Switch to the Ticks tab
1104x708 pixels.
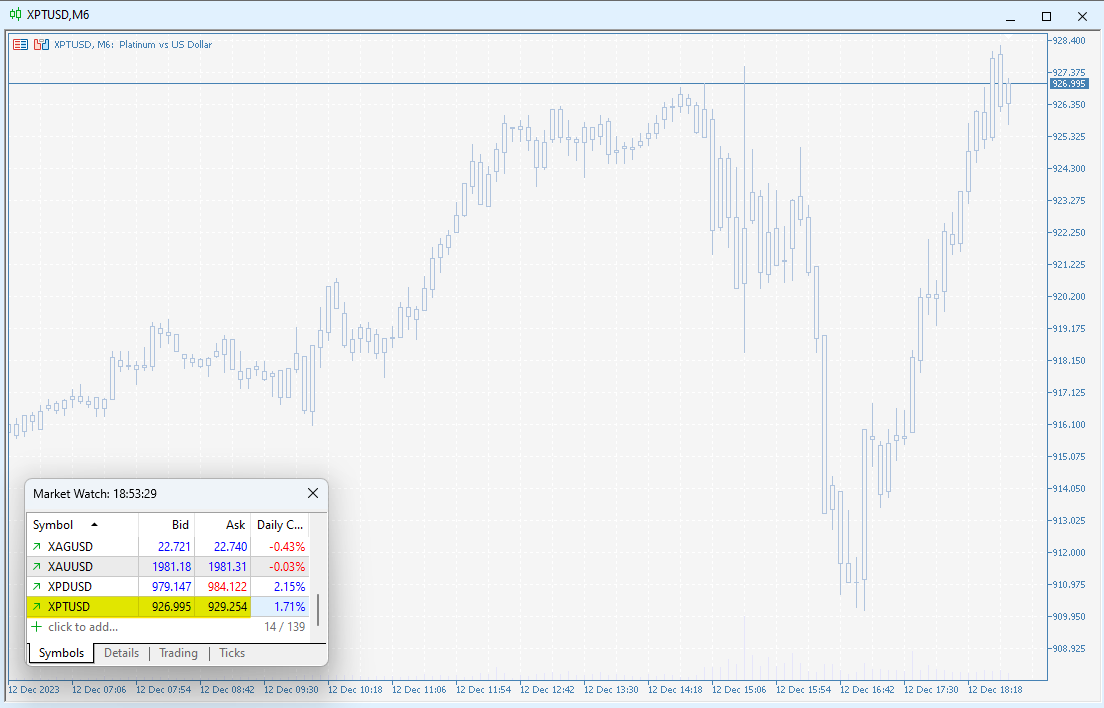(x=232, y=653)
